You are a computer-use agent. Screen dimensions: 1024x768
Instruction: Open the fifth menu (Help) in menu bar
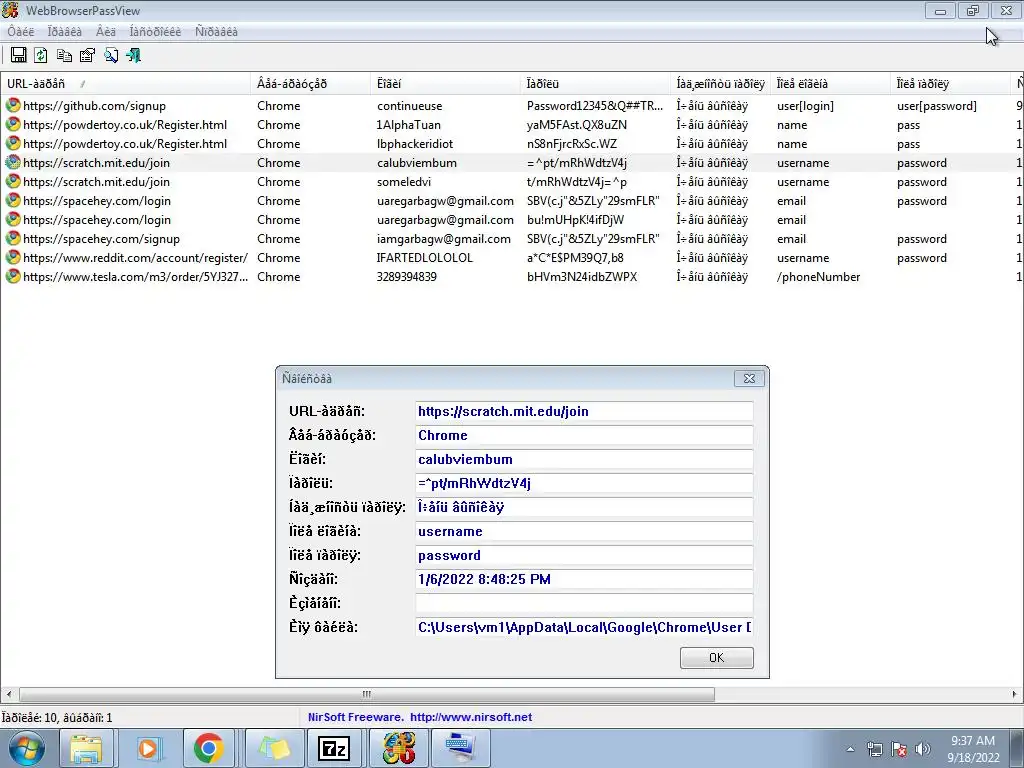coord(216,31)
